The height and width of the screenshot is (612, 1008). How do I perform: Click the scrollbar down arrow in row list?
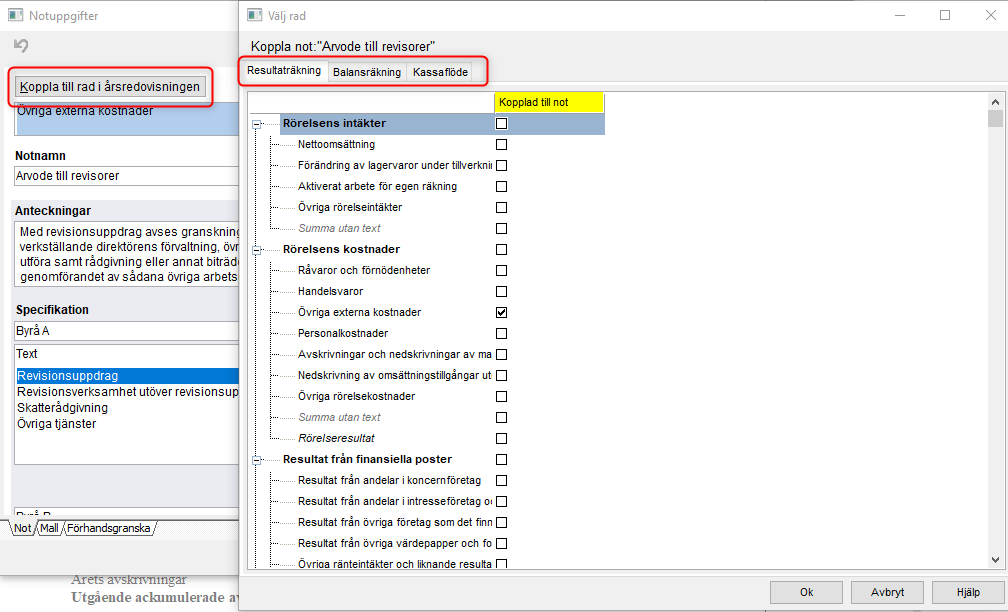click(x=995, y=560)
